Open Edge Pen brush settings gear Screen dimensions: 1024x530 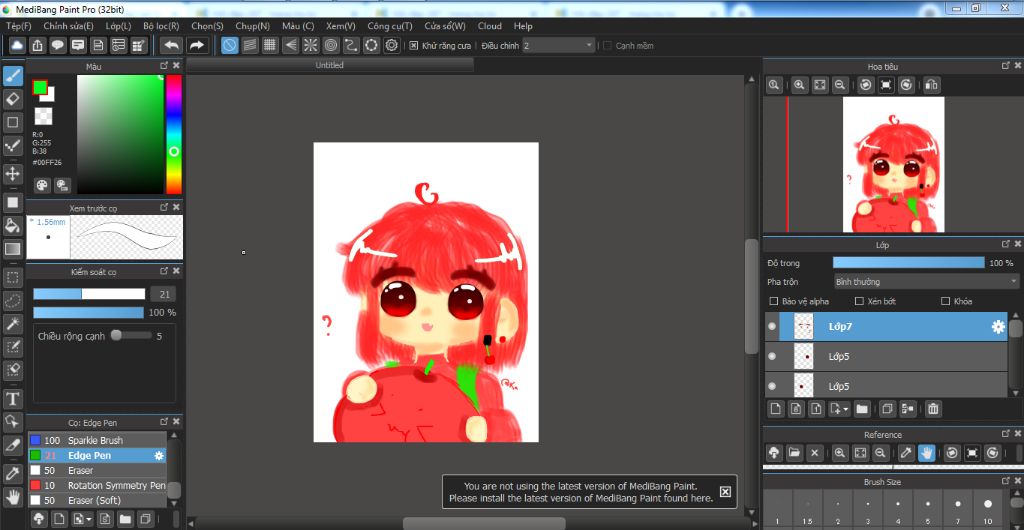158,456
